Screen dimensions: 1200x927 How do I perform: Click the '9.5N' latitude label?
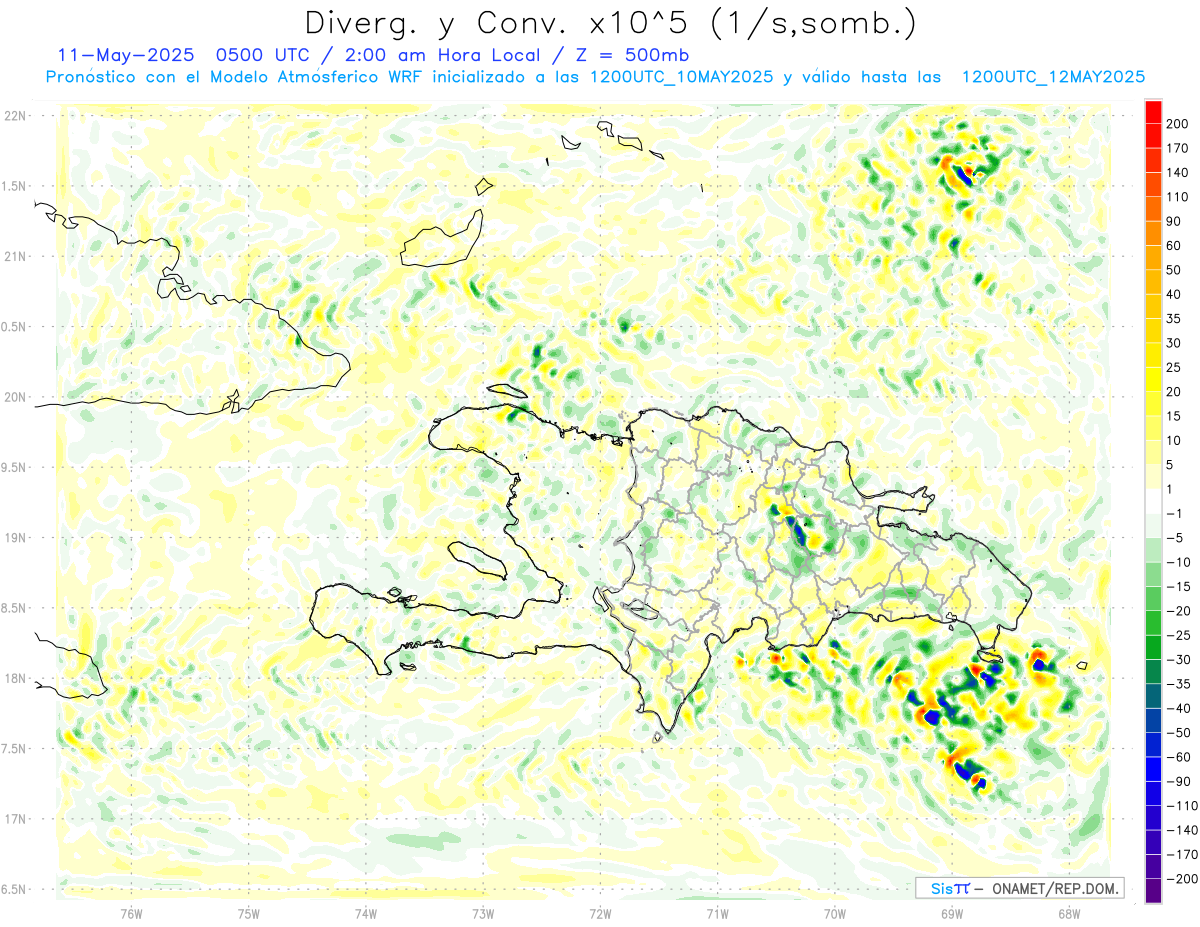point(15,467)
